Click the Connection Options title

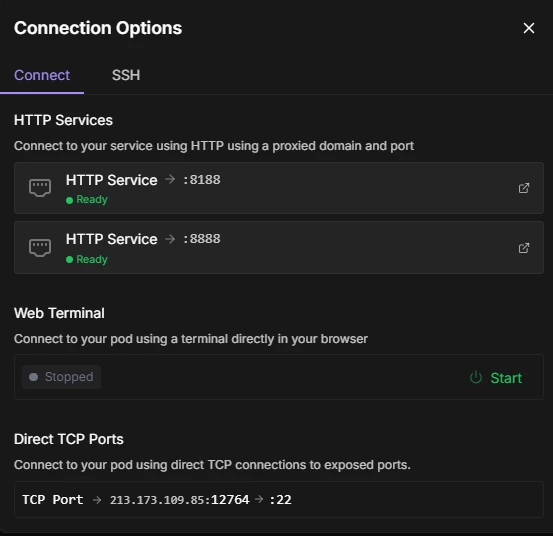pyautogui.click(x=98, y=28)
